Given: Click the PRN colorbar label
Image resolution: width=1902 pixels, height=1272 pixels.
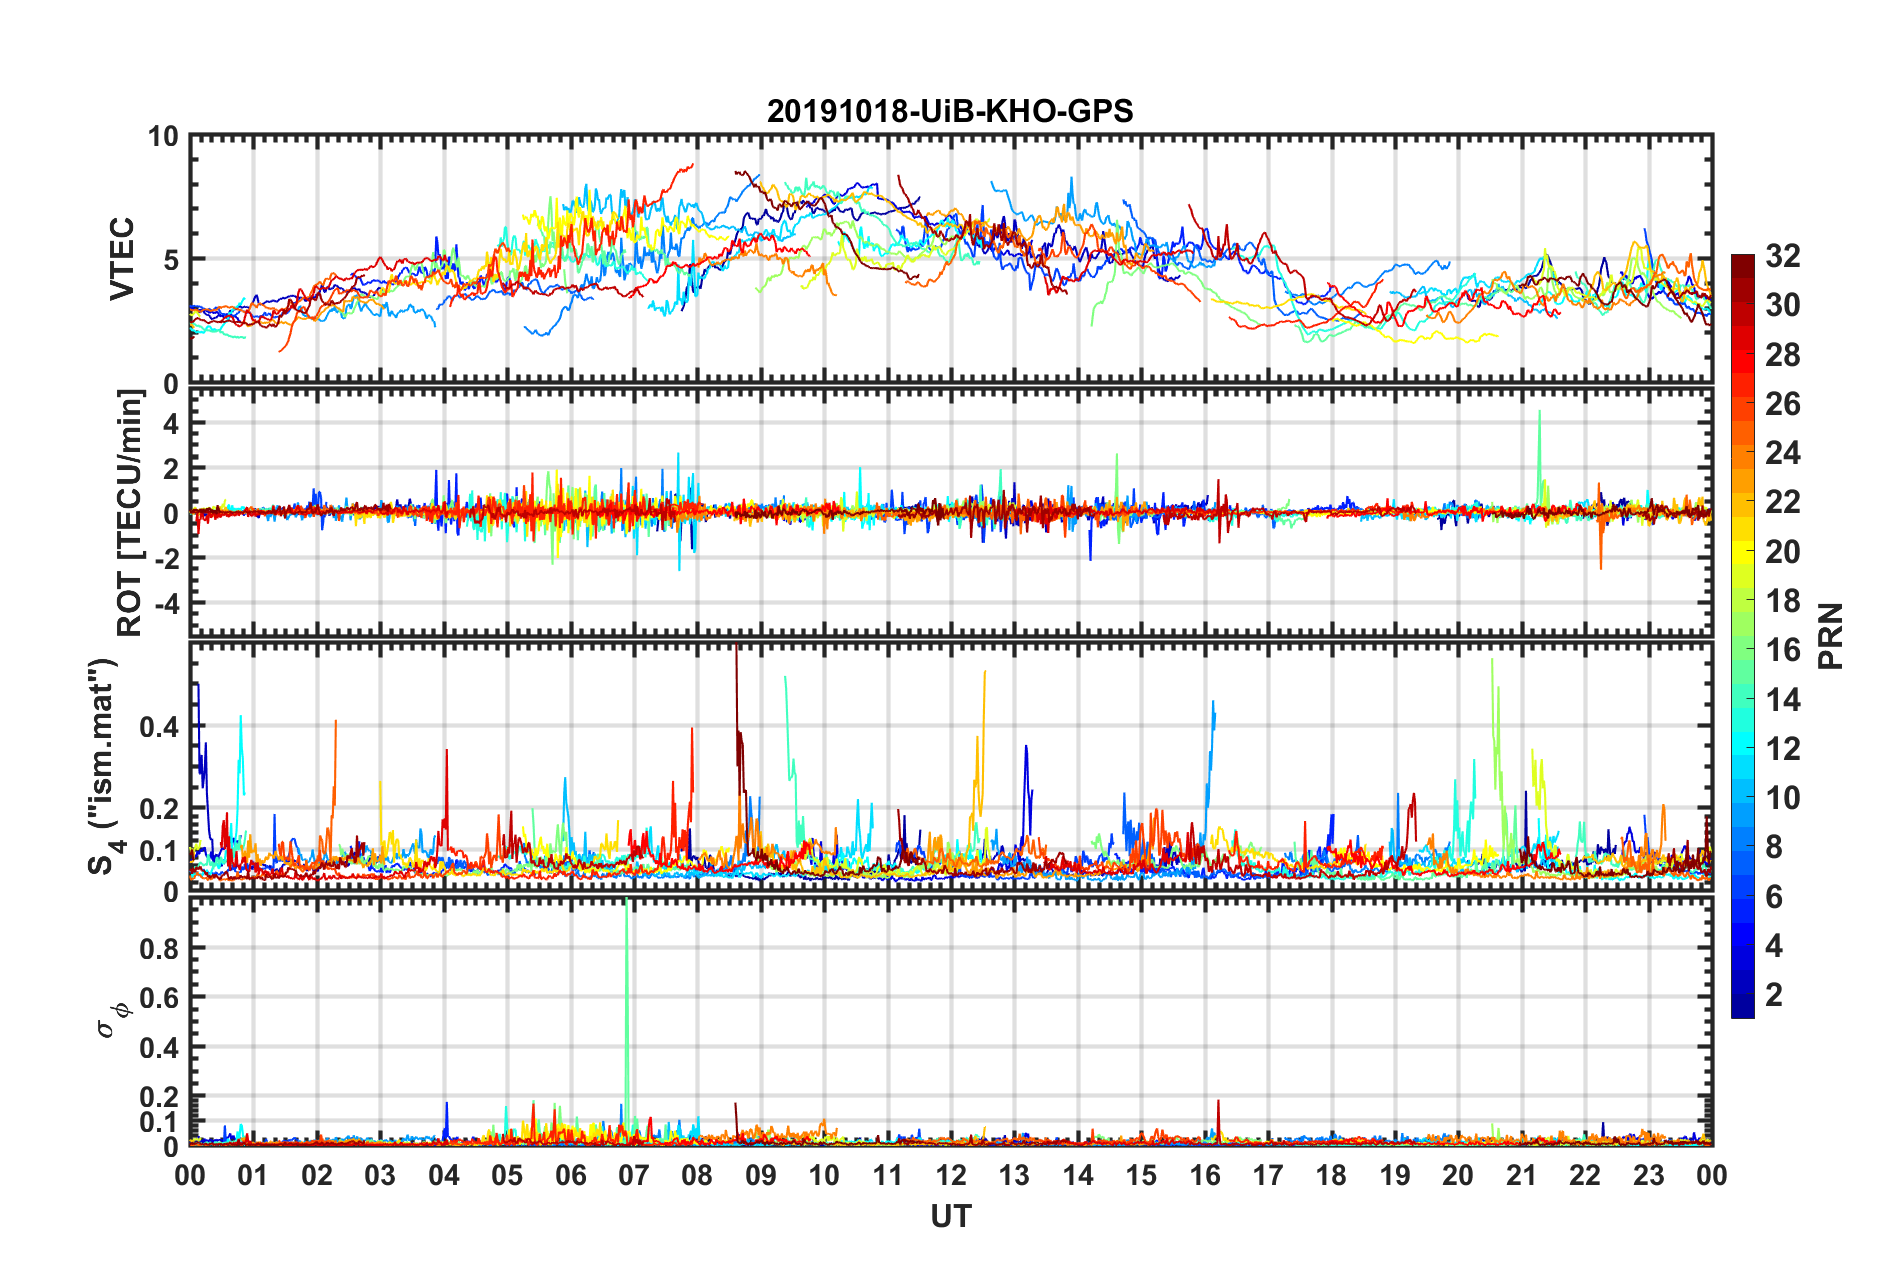Looking at the screenshot, I should [1831, 636].
